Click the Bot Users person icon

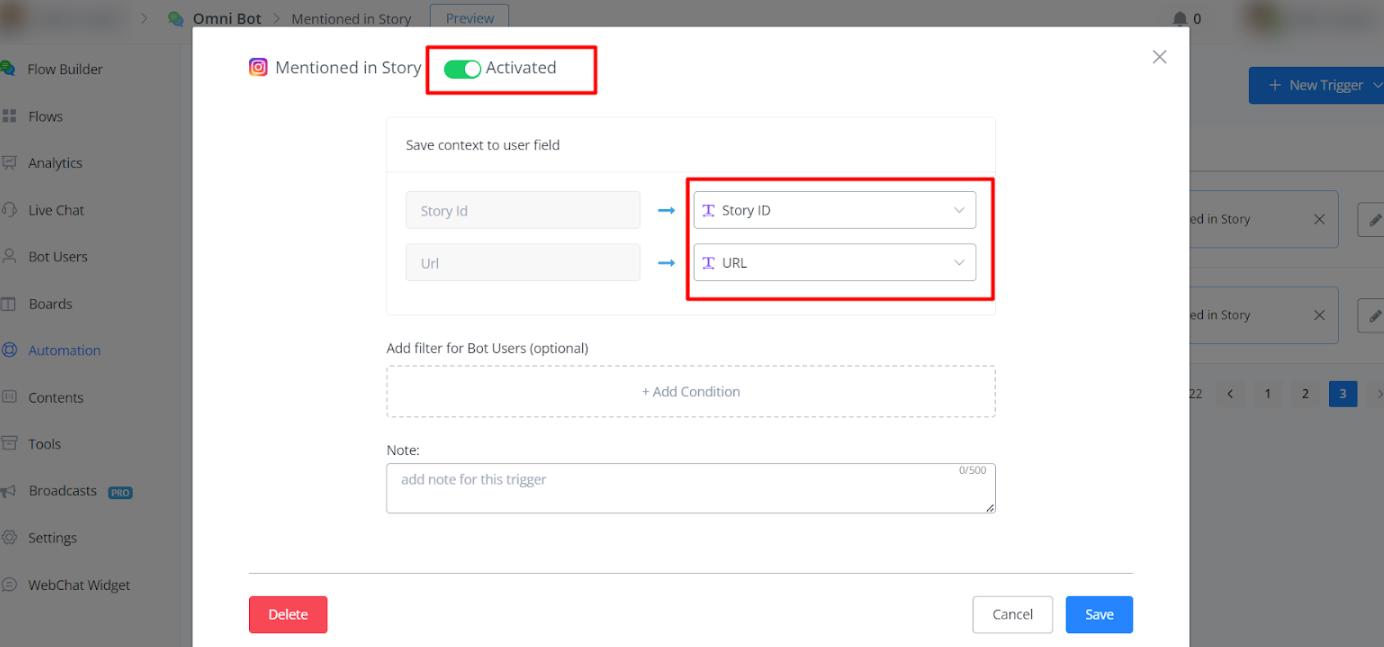coord(9,257)
